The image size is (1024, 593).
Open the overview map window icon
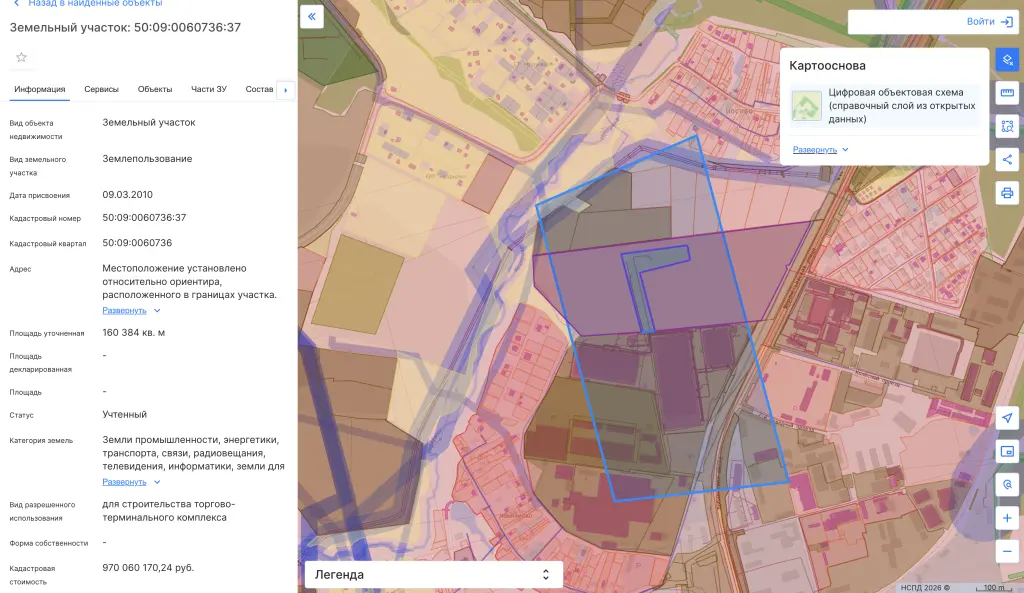1007,451
